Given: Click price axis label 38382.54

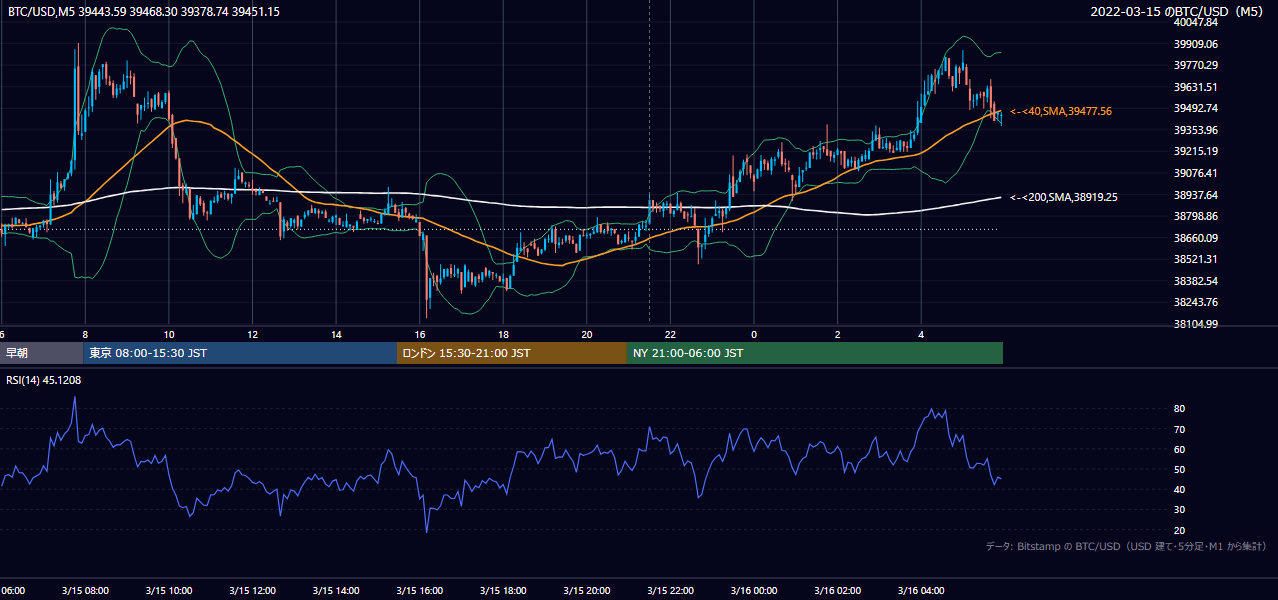Looking at the screenshot, I should click(1196, 281).
